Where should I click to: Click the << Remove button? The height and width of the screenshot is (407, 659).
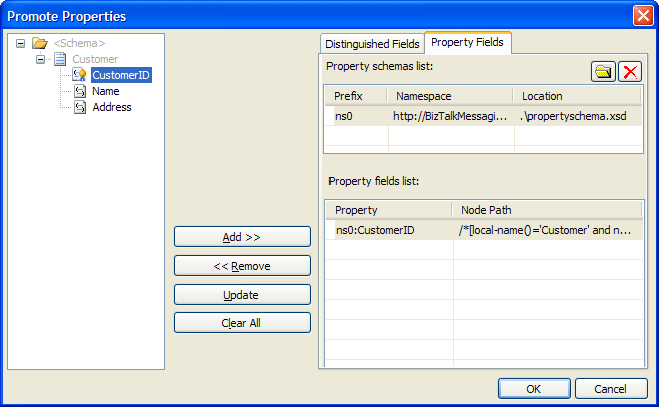tap(242, 266)
